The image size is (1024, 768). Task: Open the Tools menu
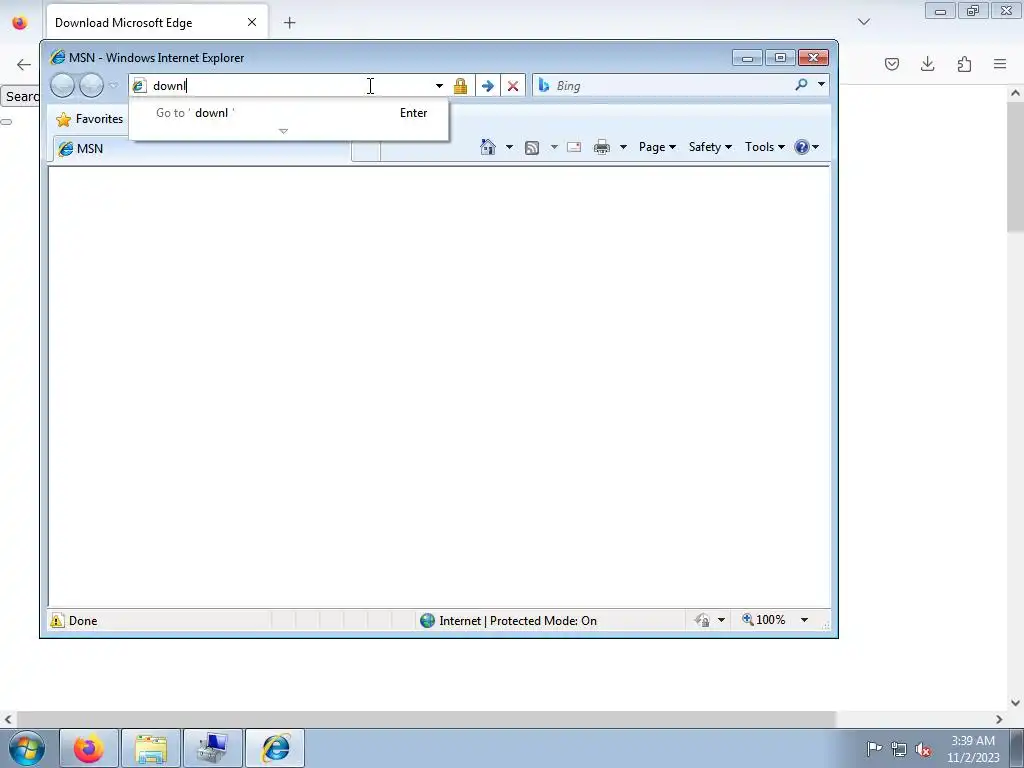click(765, 147)
